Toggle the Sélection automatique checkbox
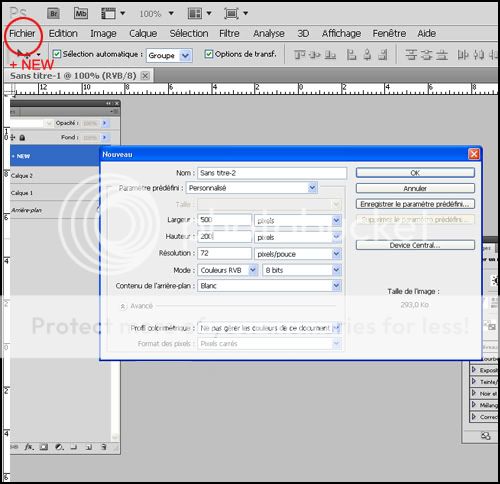500x484 pixels. coord(57,54)
